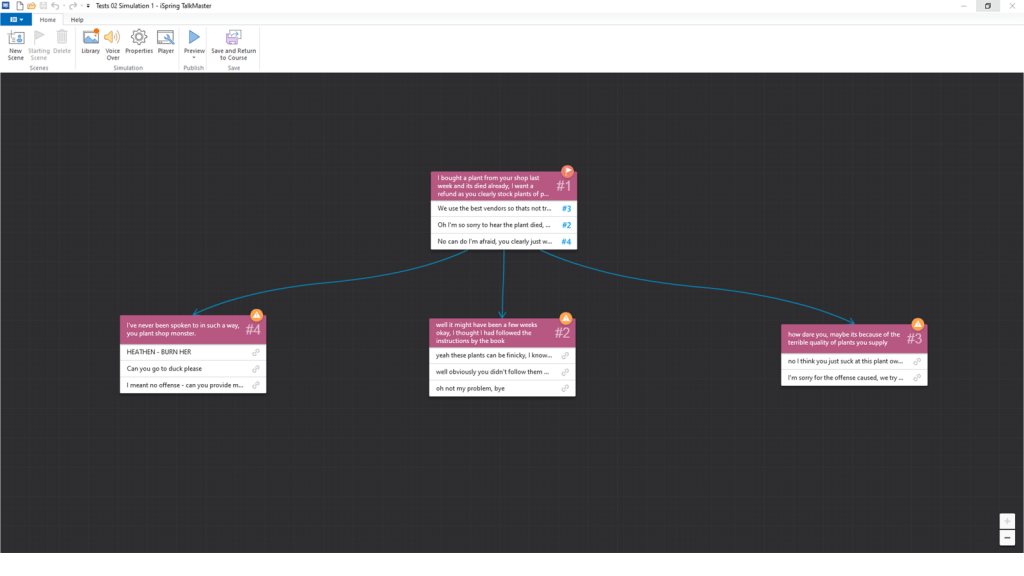The height and width of the screenshot is (576, 1024).
Task: Click link icon for 'Can you go to duck please'
Action: pyautogui.click(x=256, y=368)
